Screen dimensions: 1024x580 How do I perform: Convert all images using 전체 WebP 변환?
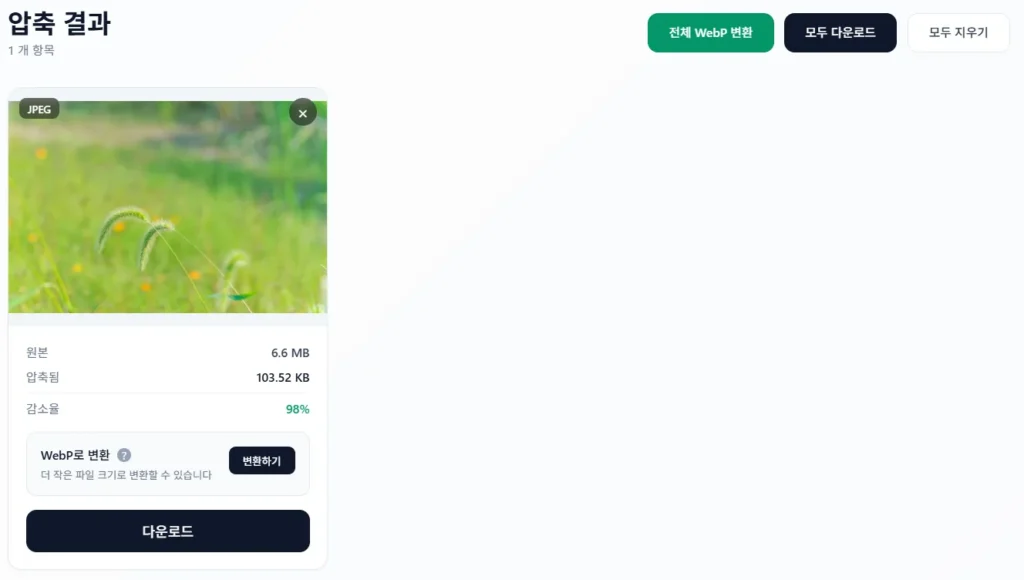tap(711, 33)
